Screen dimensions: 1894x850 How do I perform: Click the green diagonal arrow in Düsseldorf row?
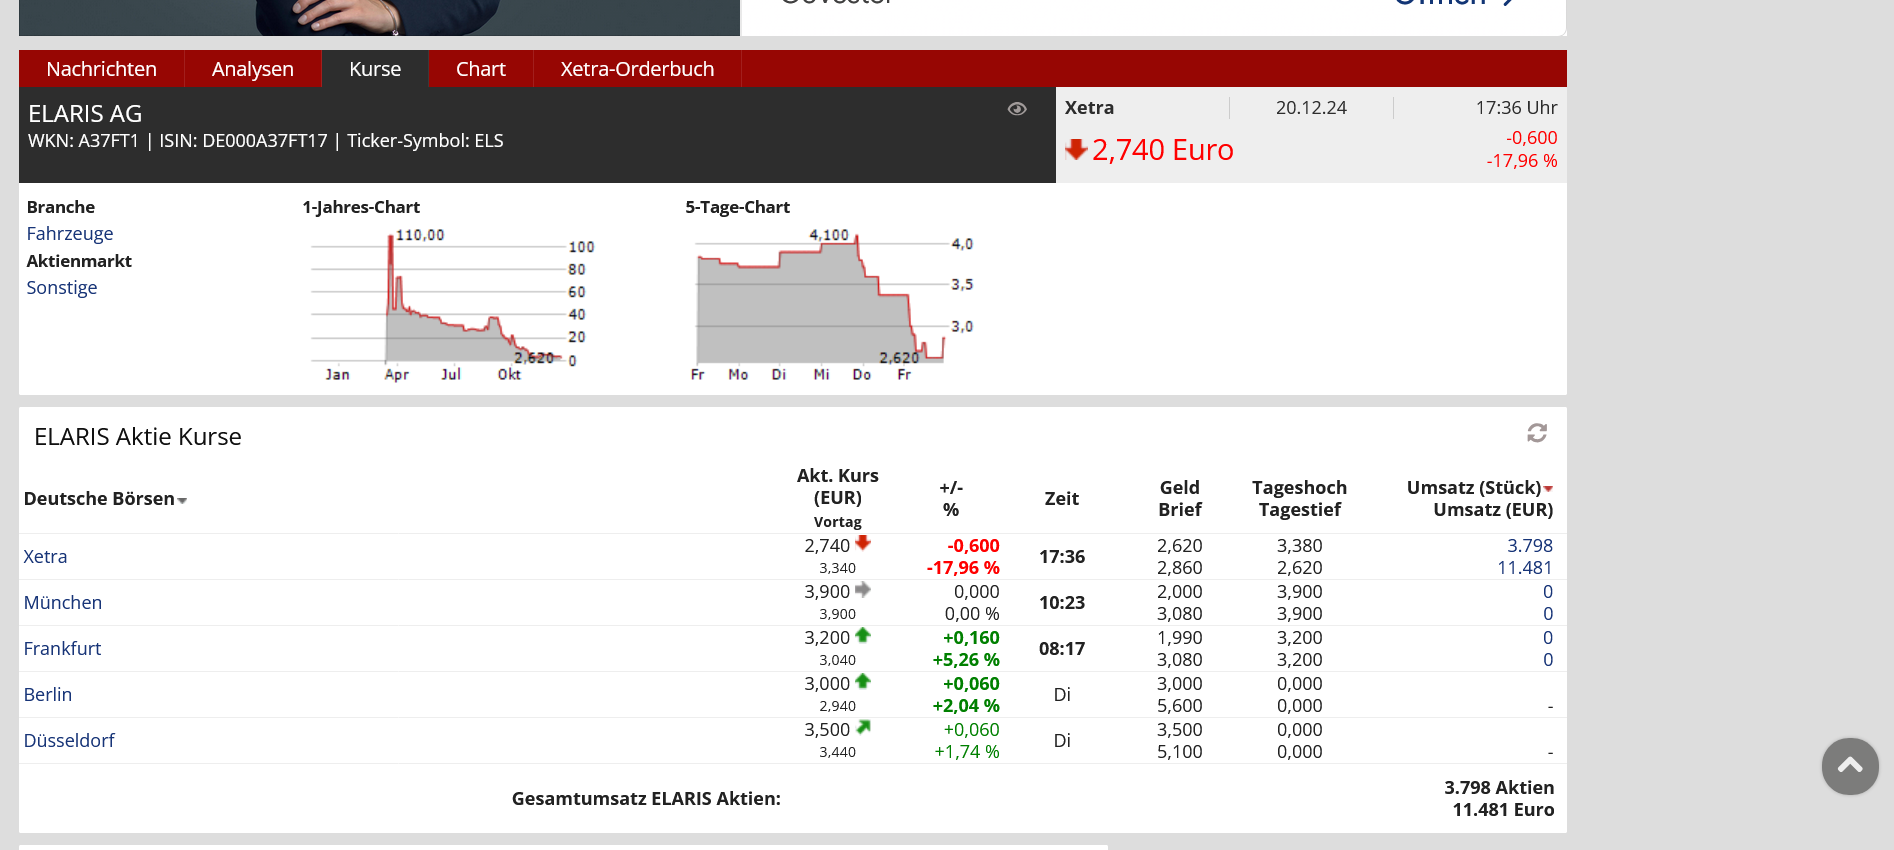click(x=862, y=727)
